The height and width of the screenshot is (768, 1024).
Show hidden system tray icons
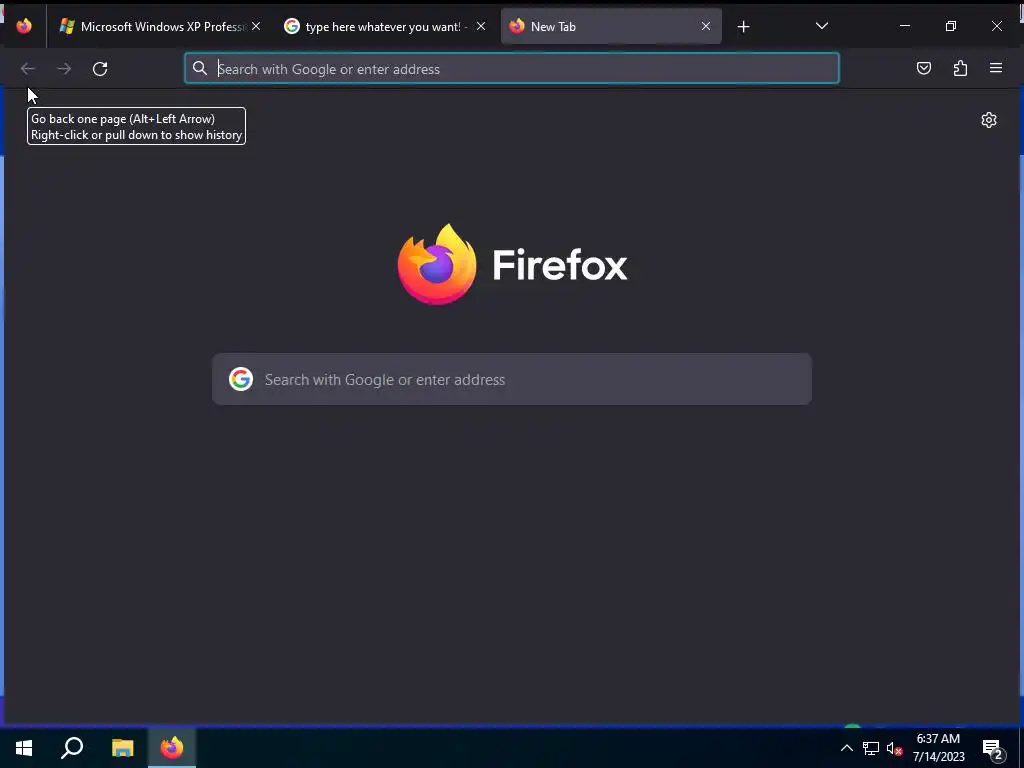coord(846,748)
